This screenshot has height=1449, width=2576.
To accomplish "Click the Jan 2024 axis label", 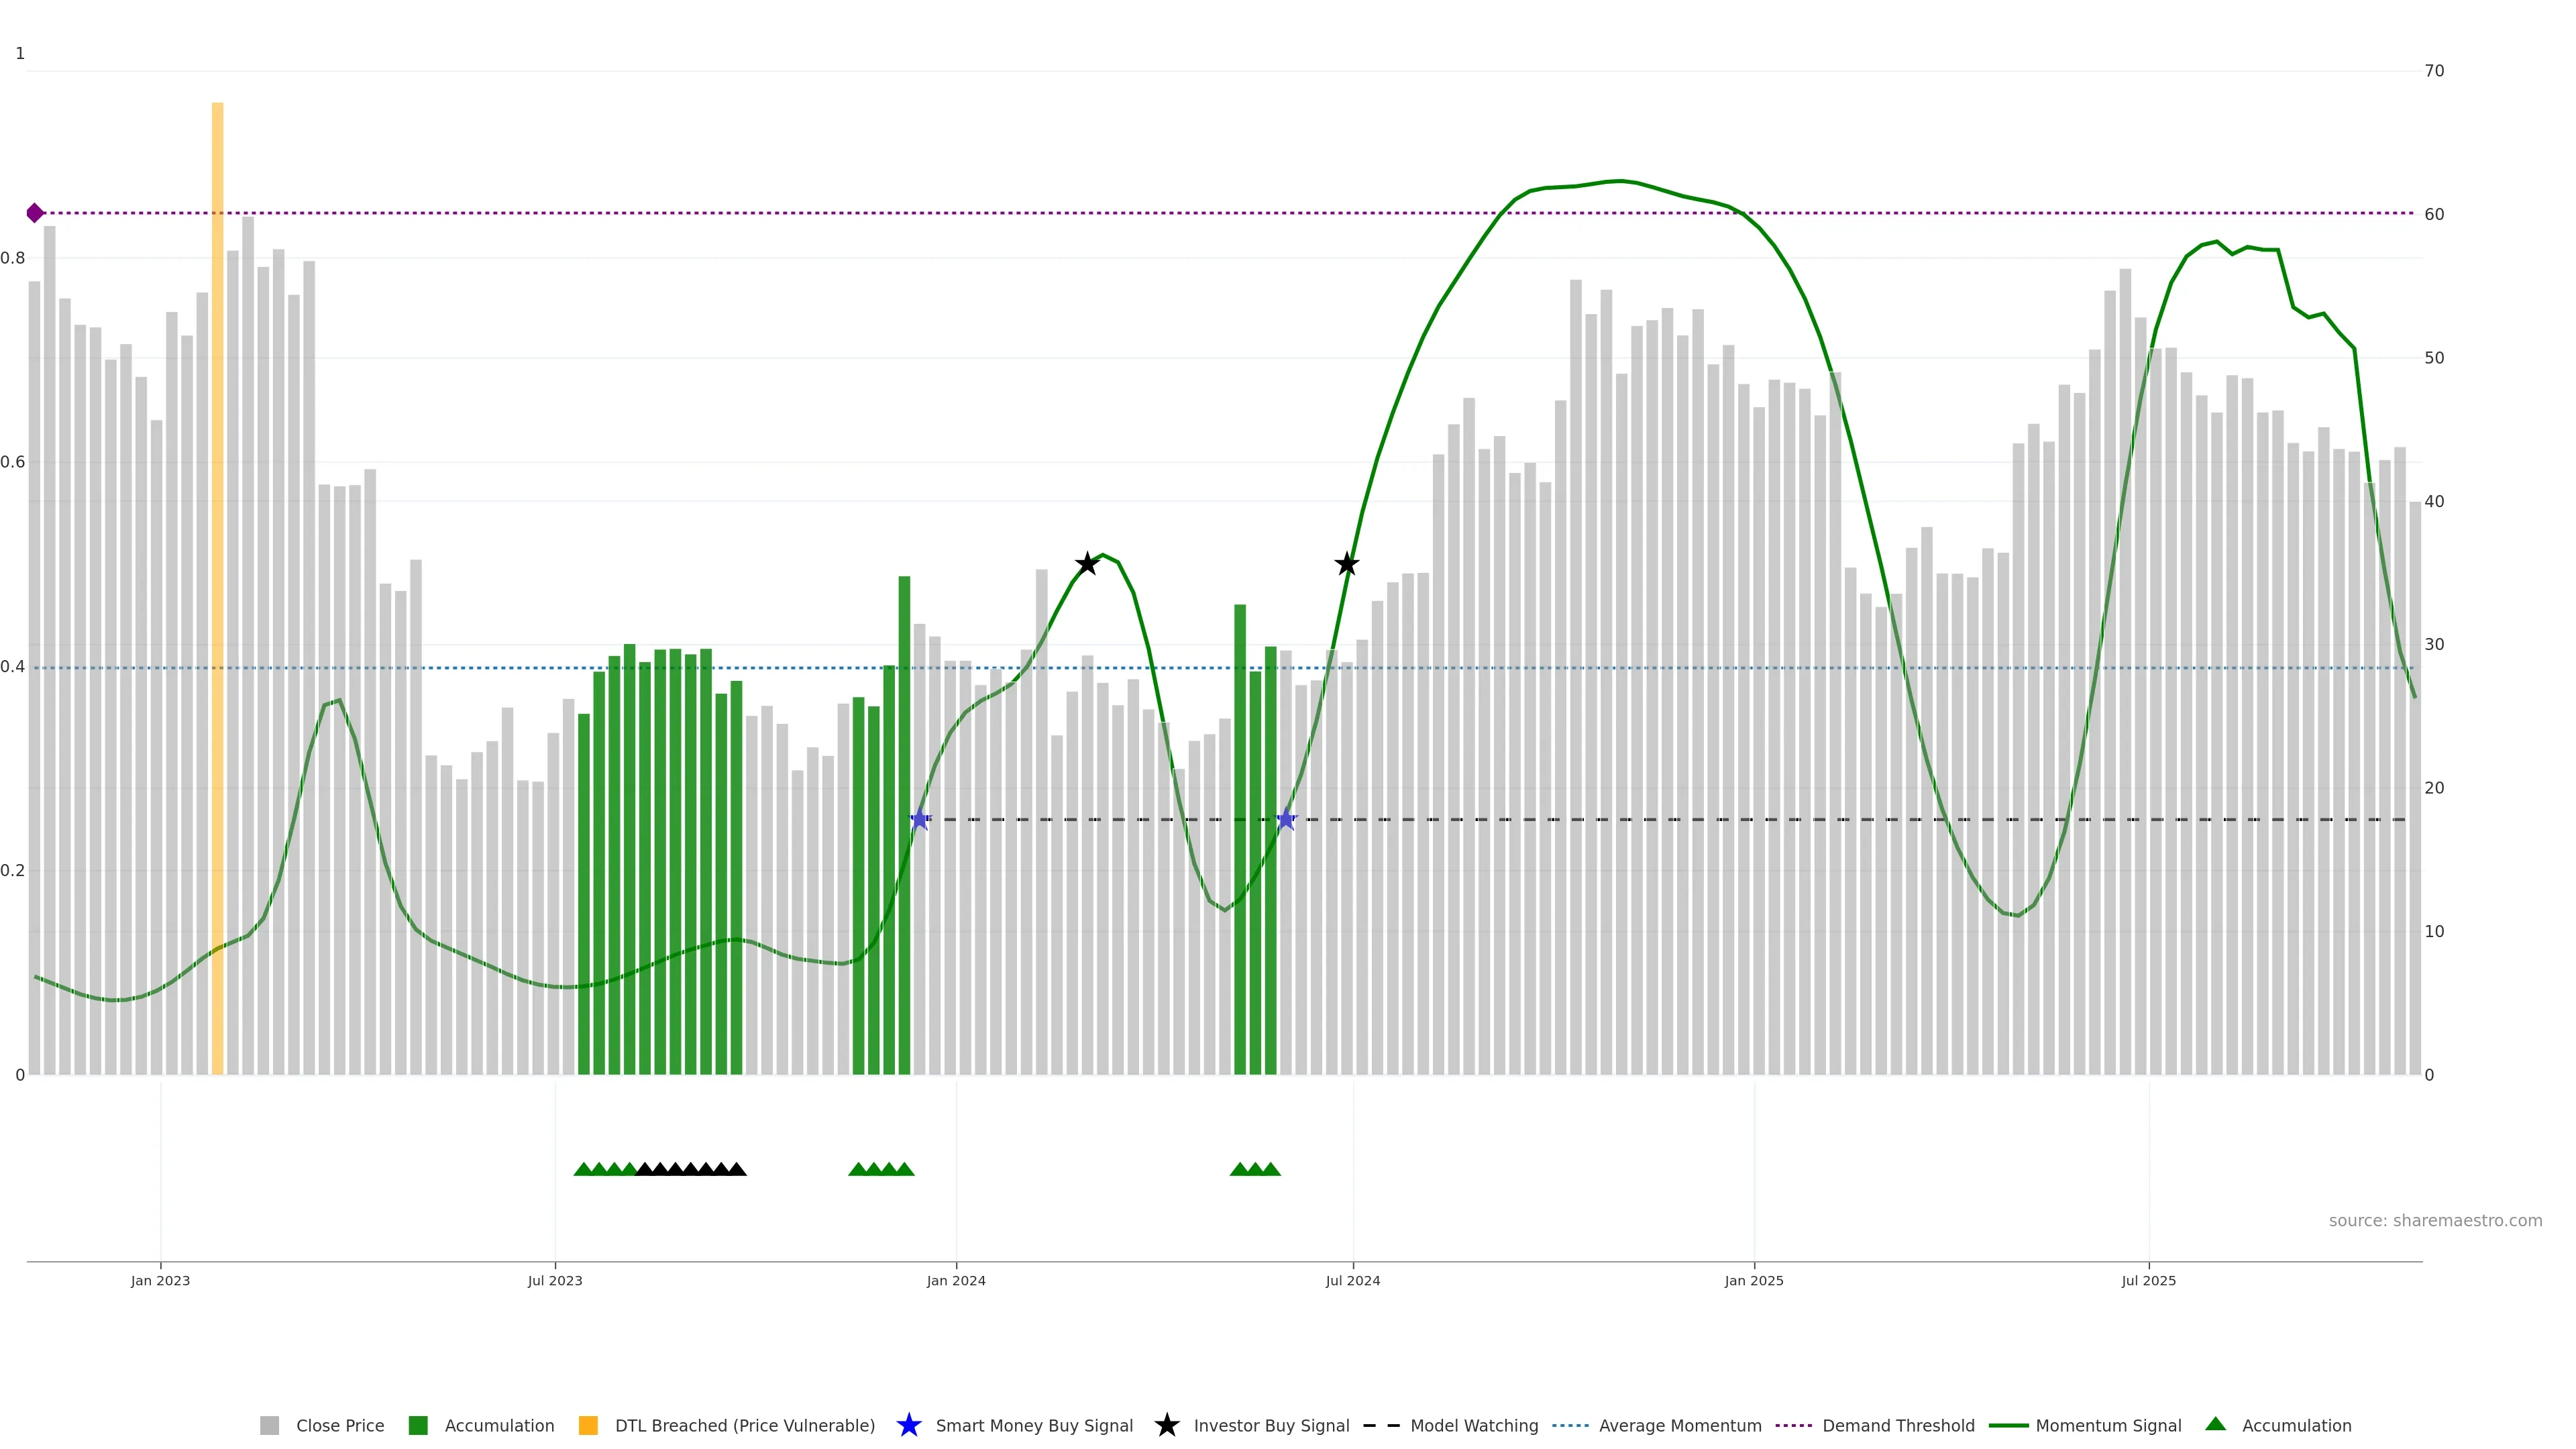I will (956, 1281).
